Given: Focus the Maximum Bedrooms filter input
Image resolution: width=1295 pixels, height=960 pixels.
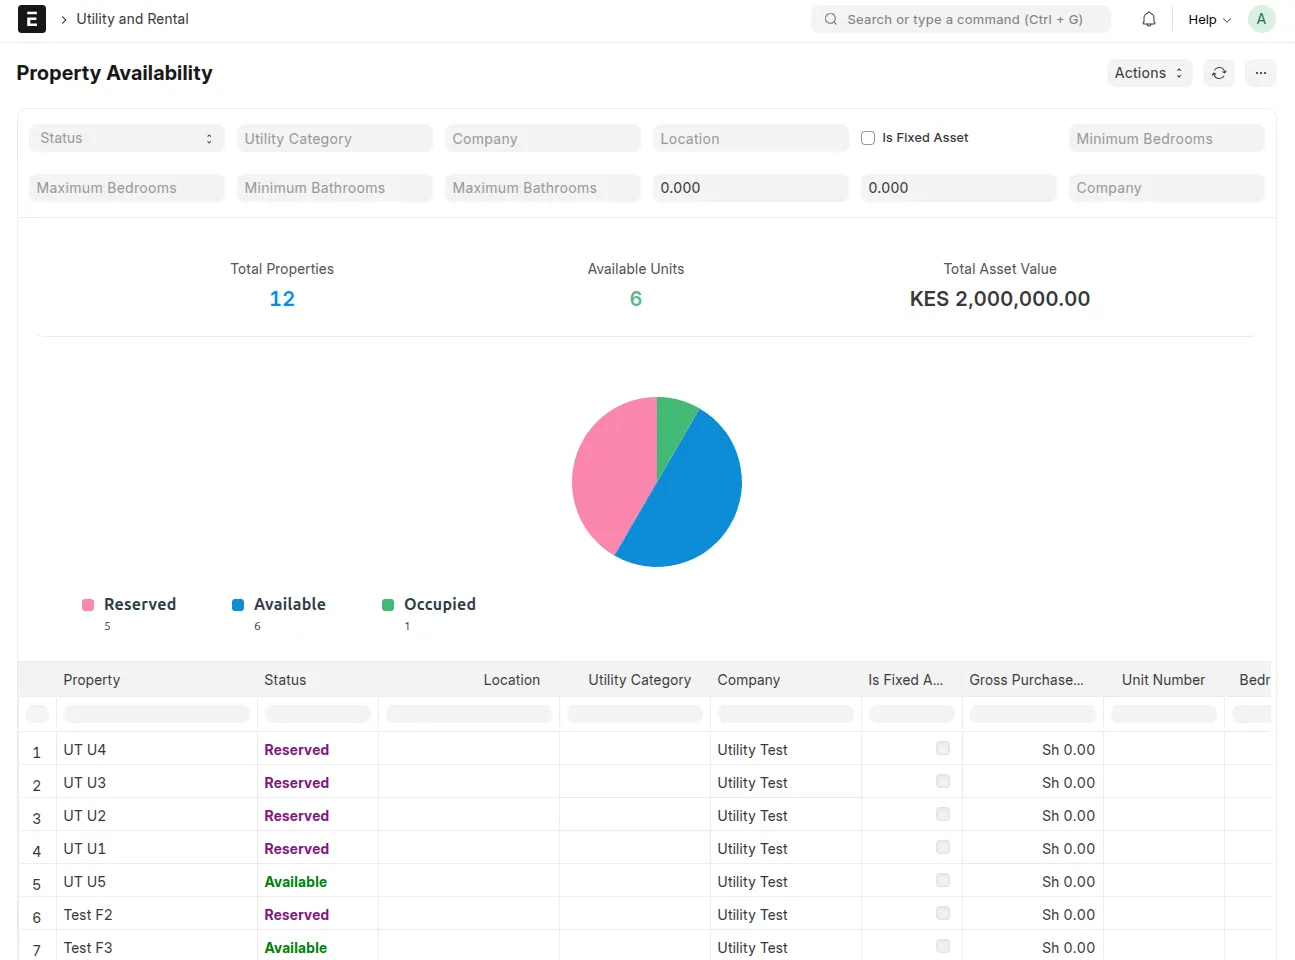Looking at the screenshot, I should point(127,188).
